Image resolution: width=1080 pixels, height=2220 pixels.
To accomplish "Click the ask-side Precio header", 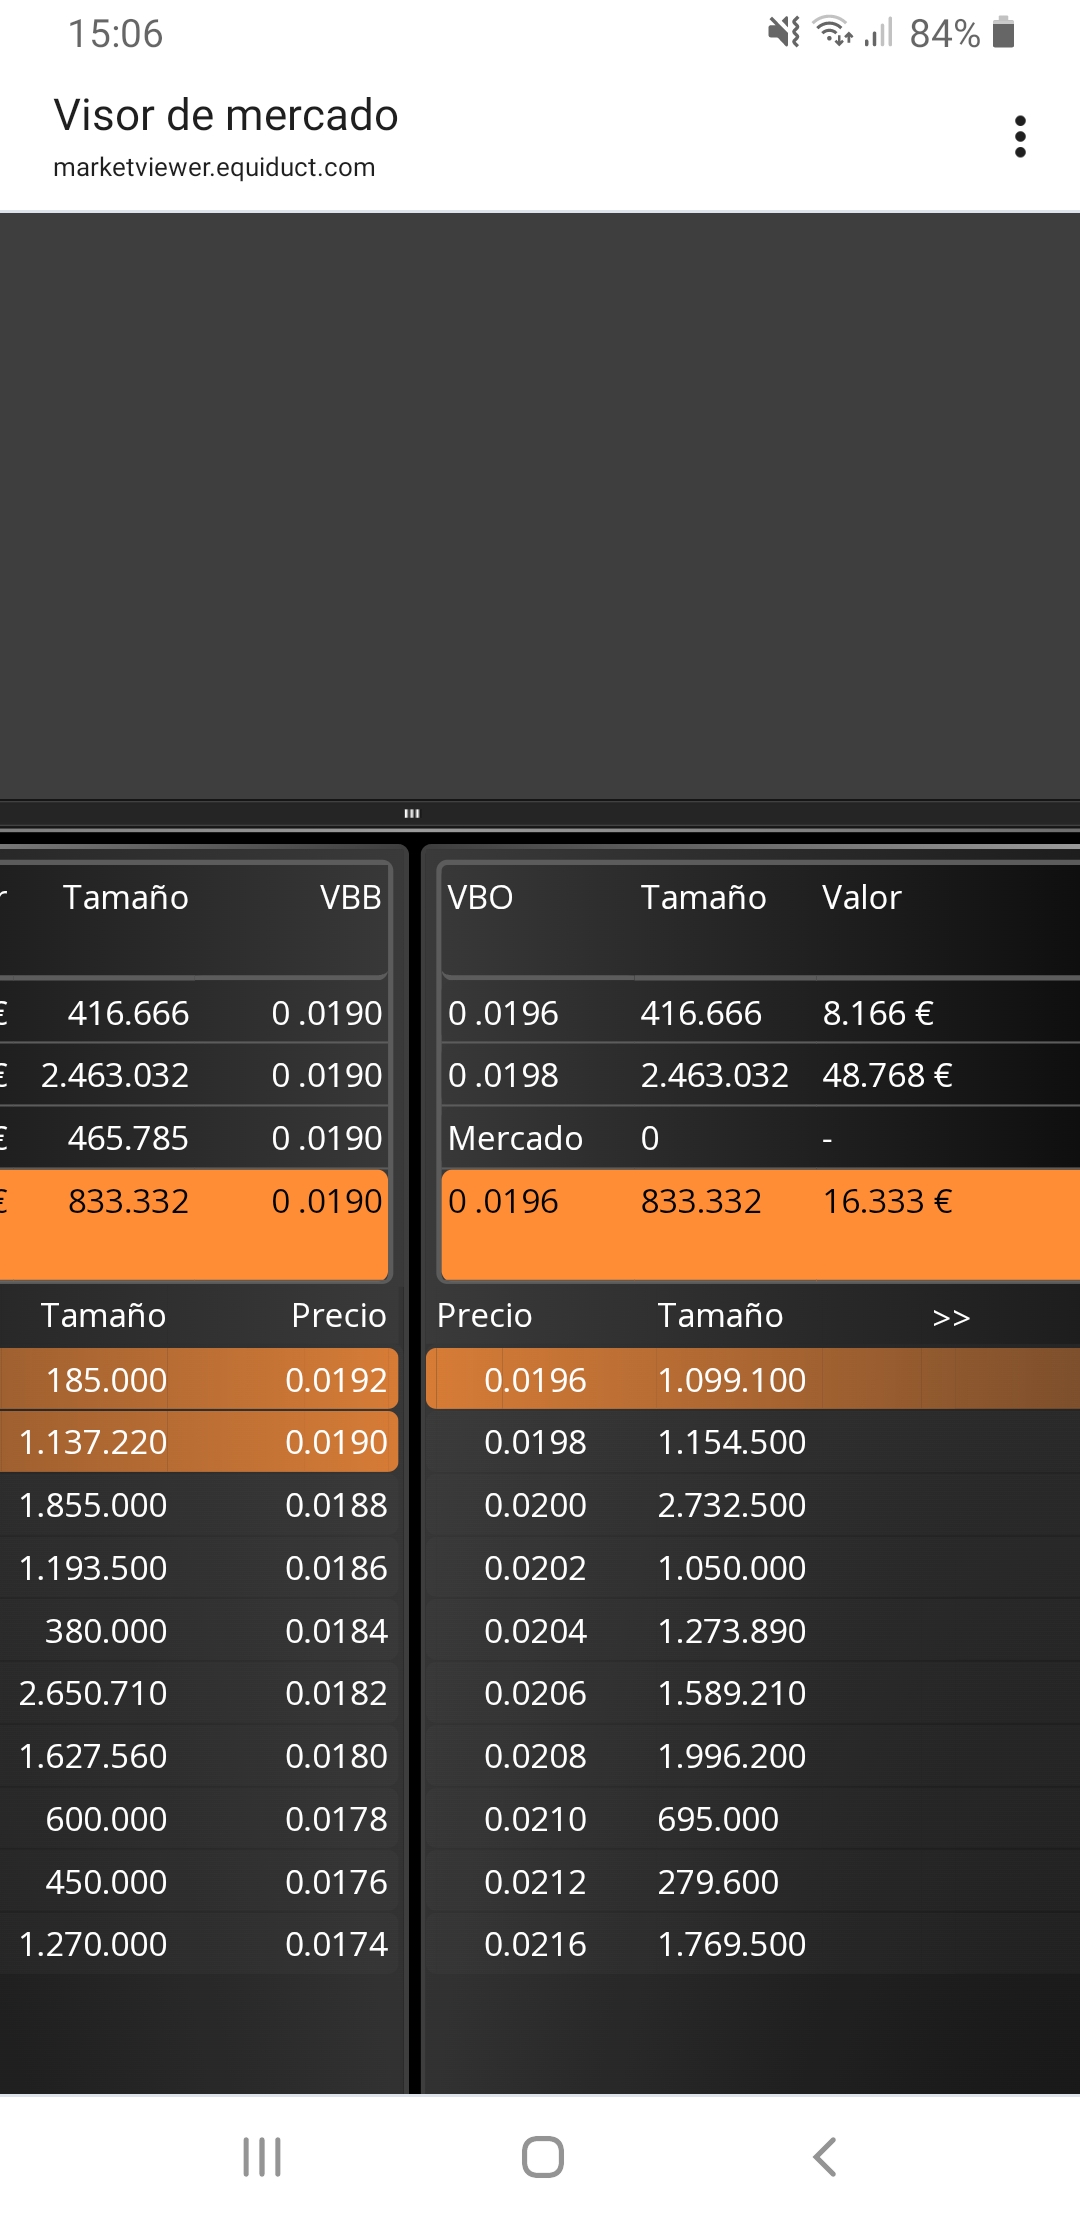I will 485,1315.
